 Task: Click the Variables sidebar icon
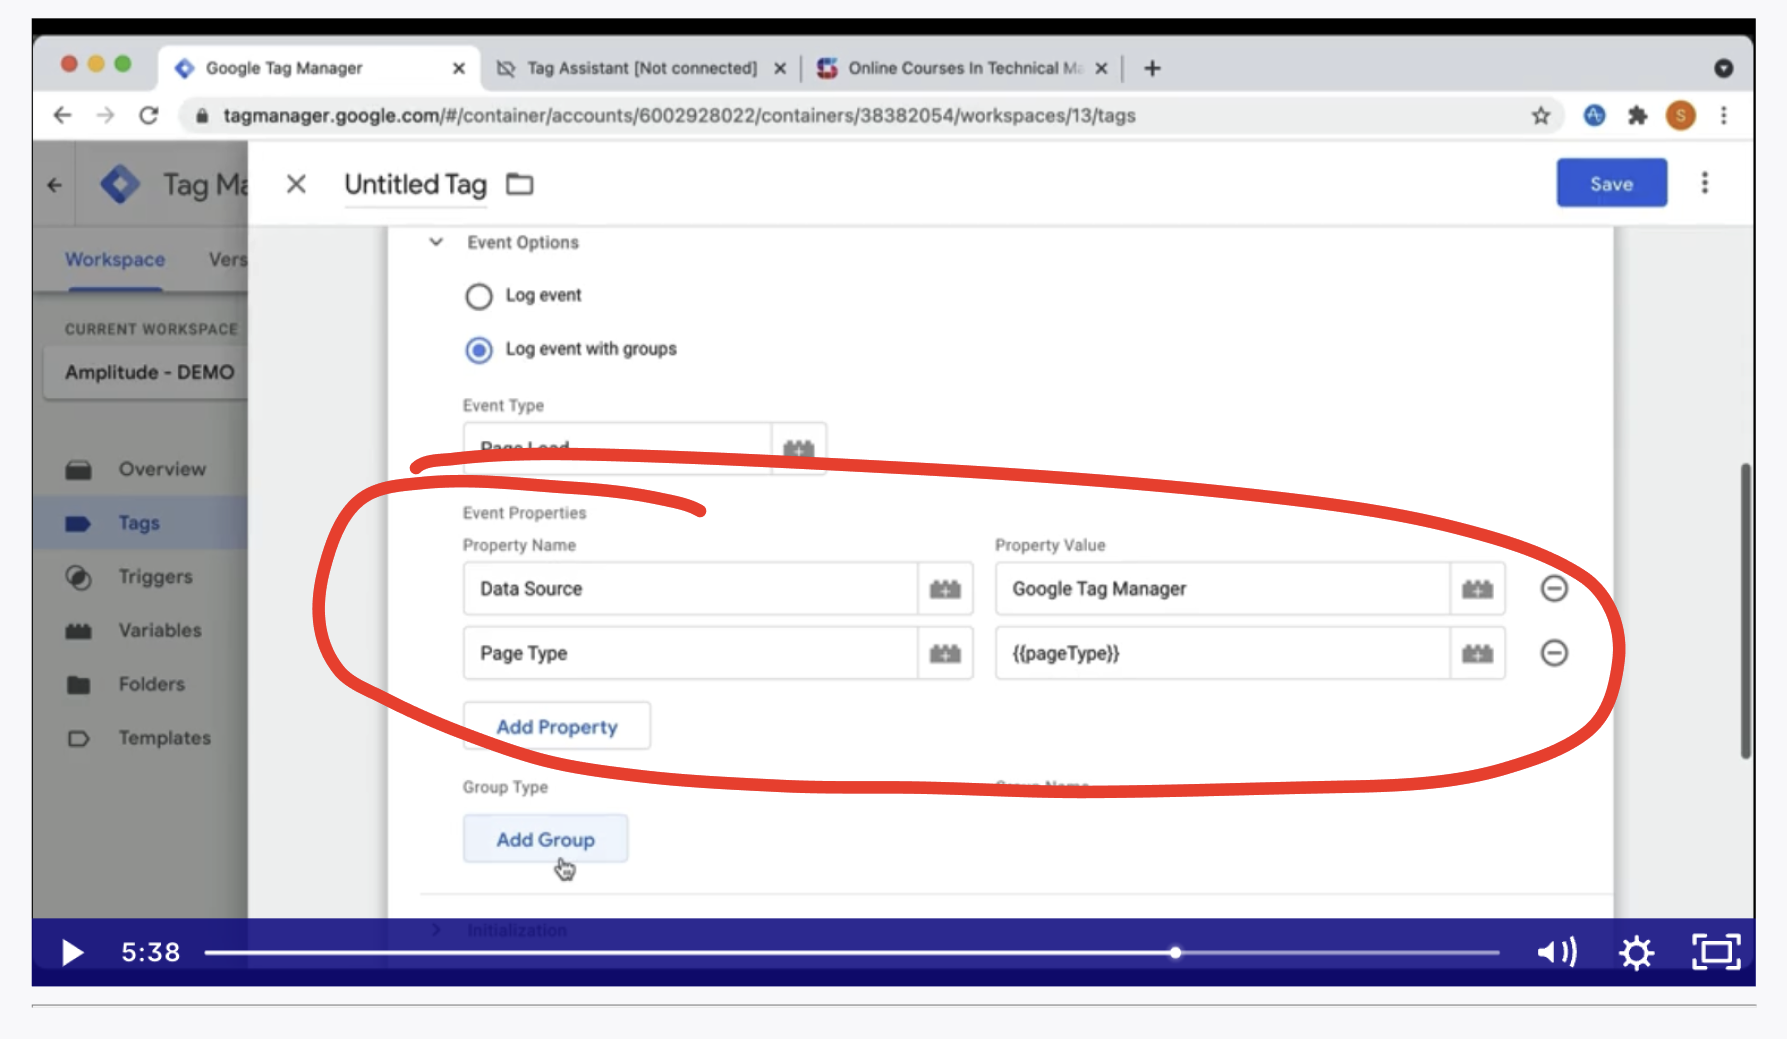78,632
